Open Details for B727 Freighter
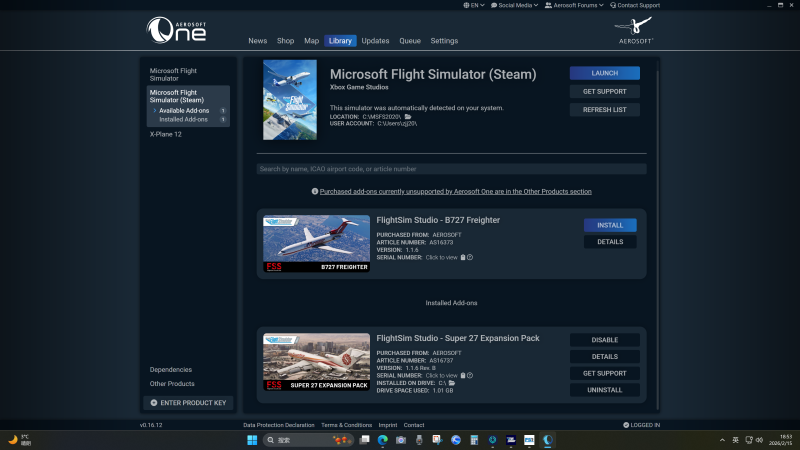800x450 pixels. click(x=610, y=242)
